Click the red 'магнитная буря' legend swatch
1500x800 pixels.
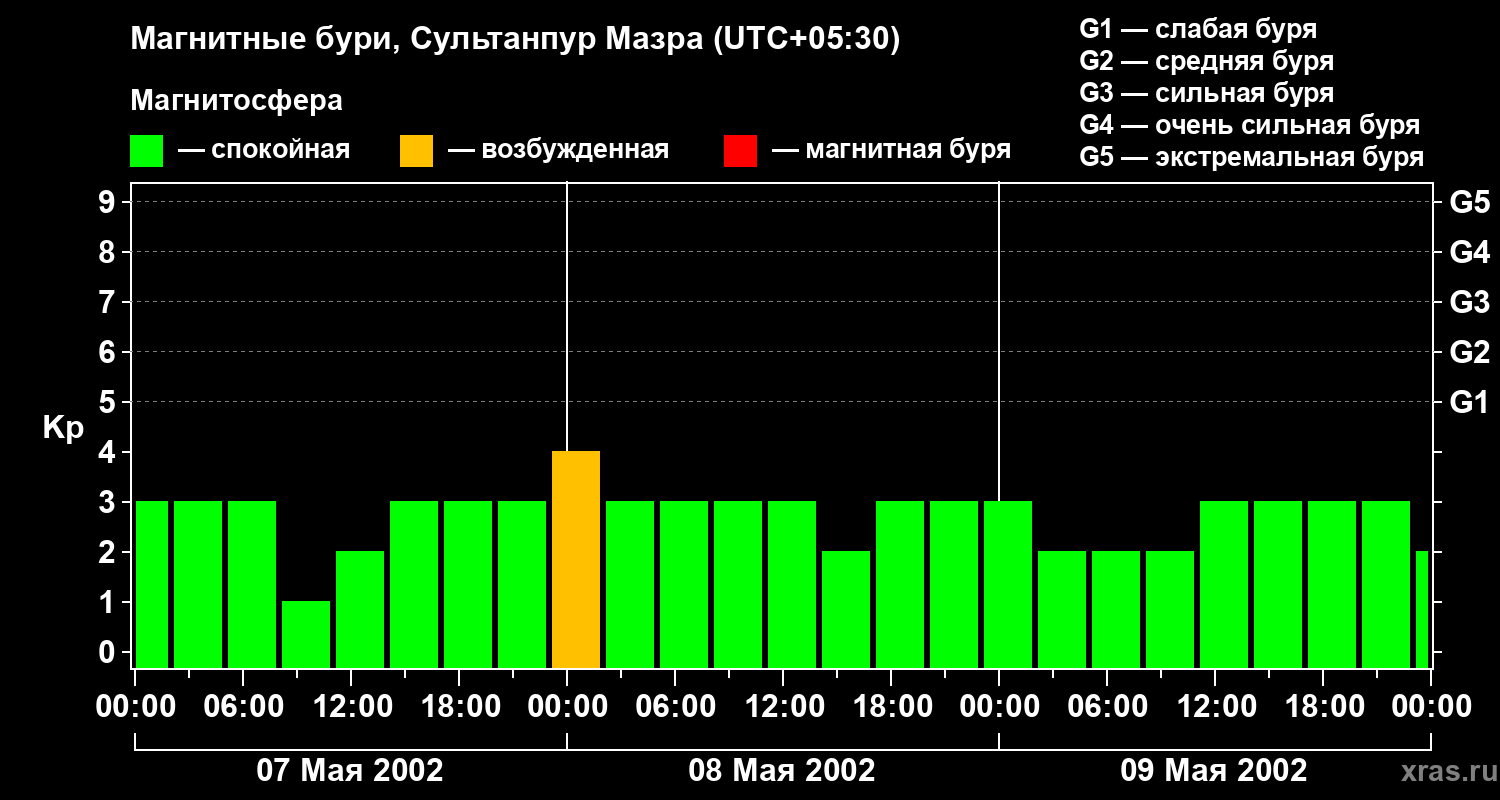(x=741, y=151)
